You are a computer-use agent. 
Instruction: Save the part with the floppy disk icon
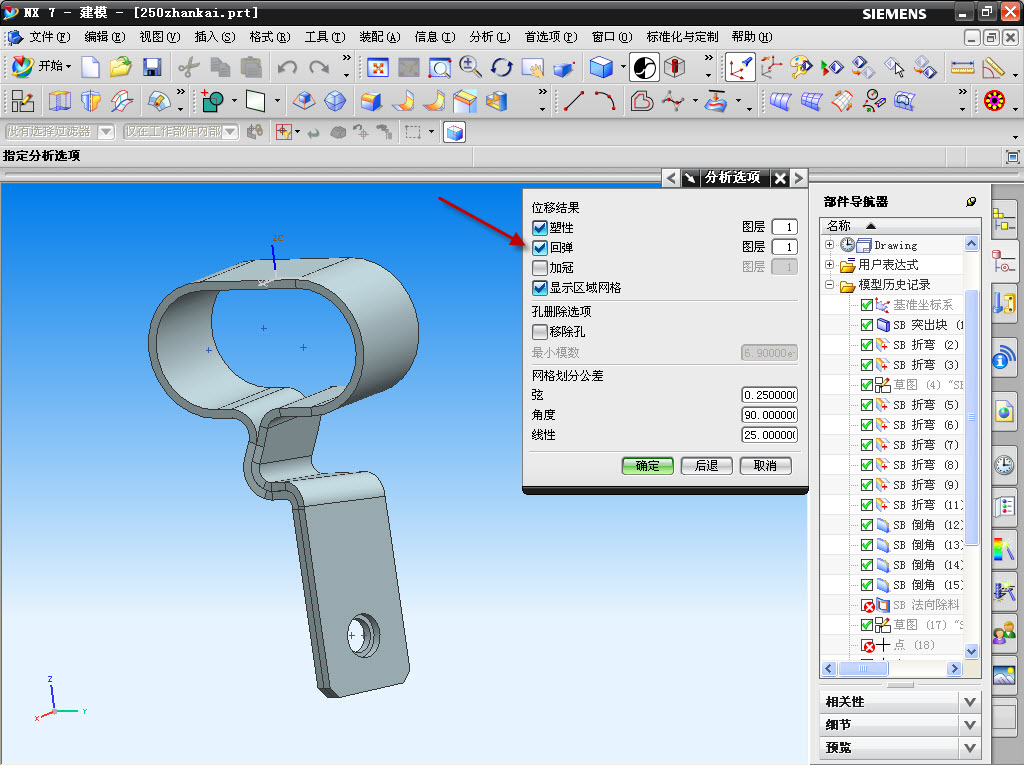(x=152, y=67)
